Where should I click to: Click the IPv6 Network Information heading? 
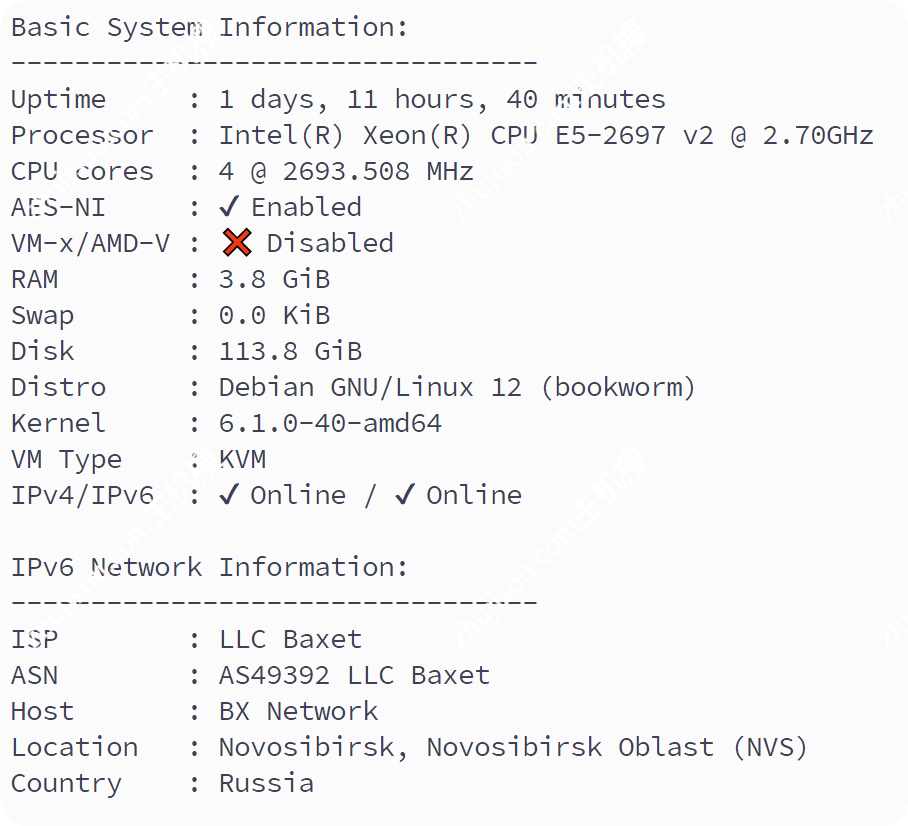(x=210, y=567)
